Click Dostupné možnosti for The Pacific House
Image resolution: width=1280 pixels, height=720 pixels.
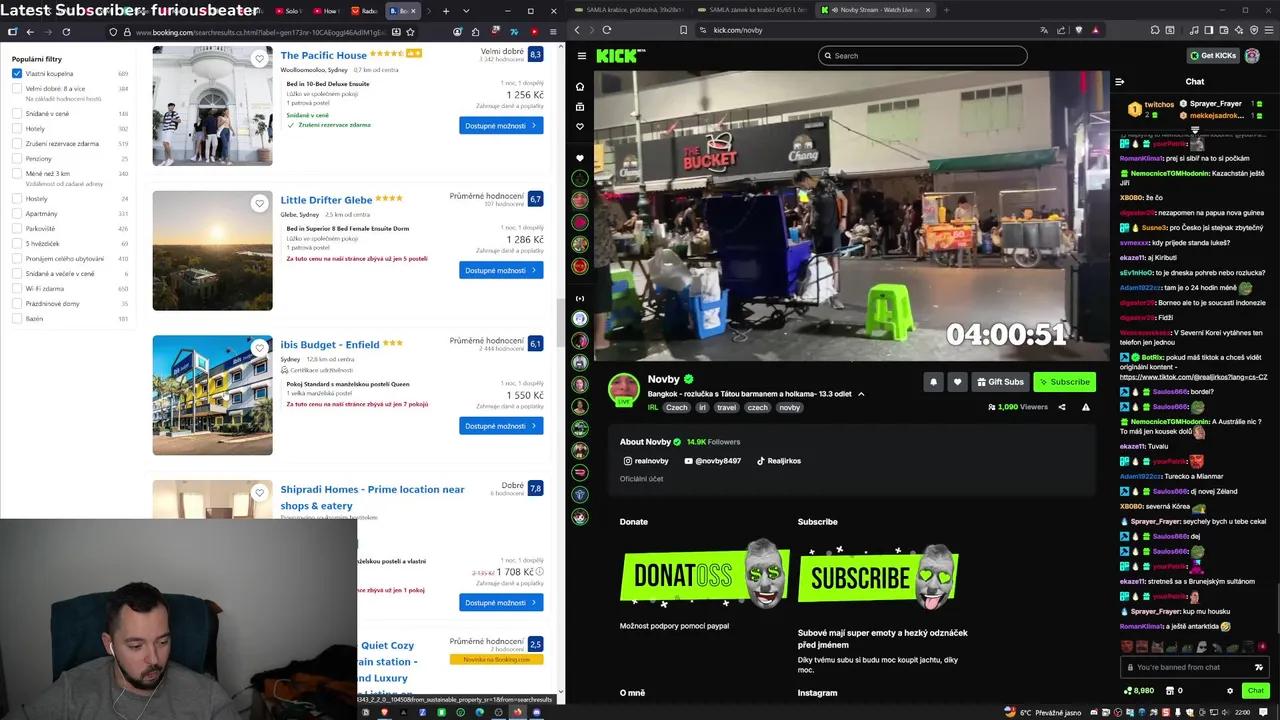501,126
